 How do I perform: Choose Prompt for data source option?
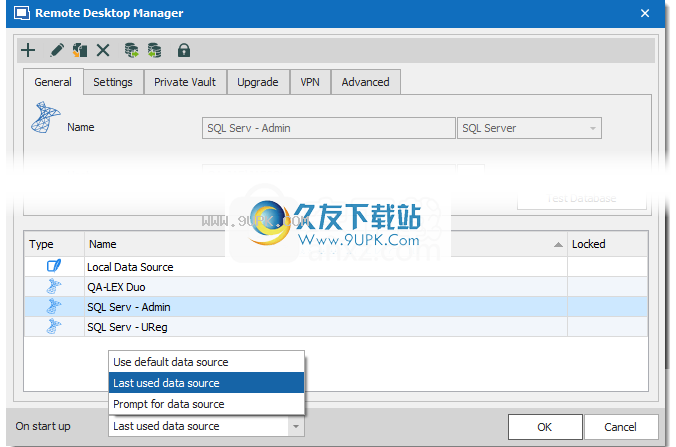pyautogui.click(x=207, y=404)
